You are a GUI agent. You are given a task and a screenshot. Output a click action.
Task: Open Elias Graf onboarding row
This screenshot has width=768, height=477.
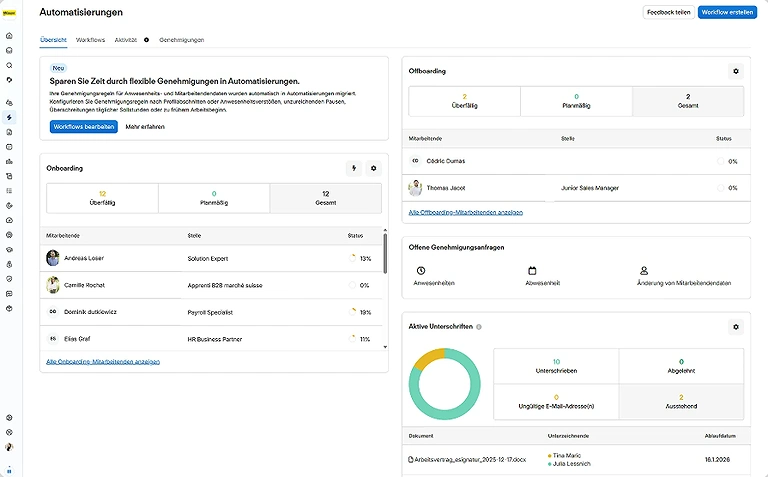pyautogui.click(x=211, y=338)
